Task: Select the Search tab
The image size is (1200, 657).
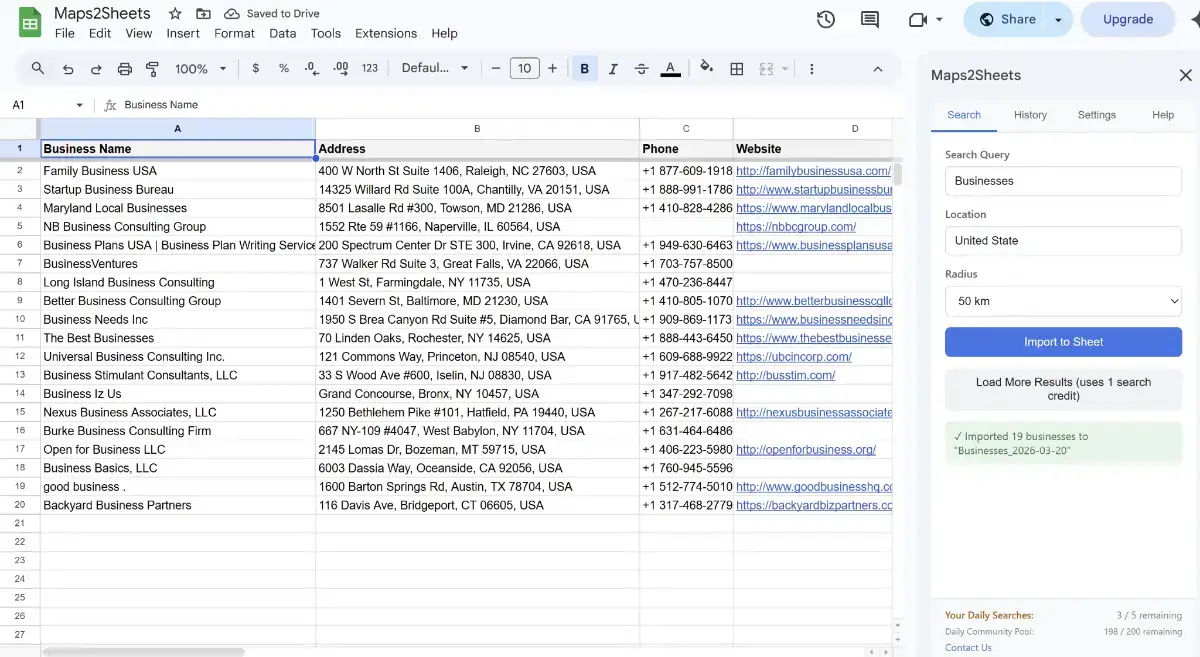Action: (964, 115)
